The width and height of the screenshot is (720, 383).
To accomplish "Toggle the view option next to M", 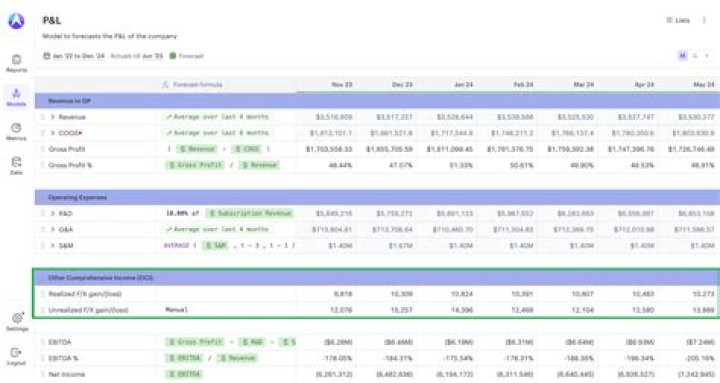I will point(695,56).
